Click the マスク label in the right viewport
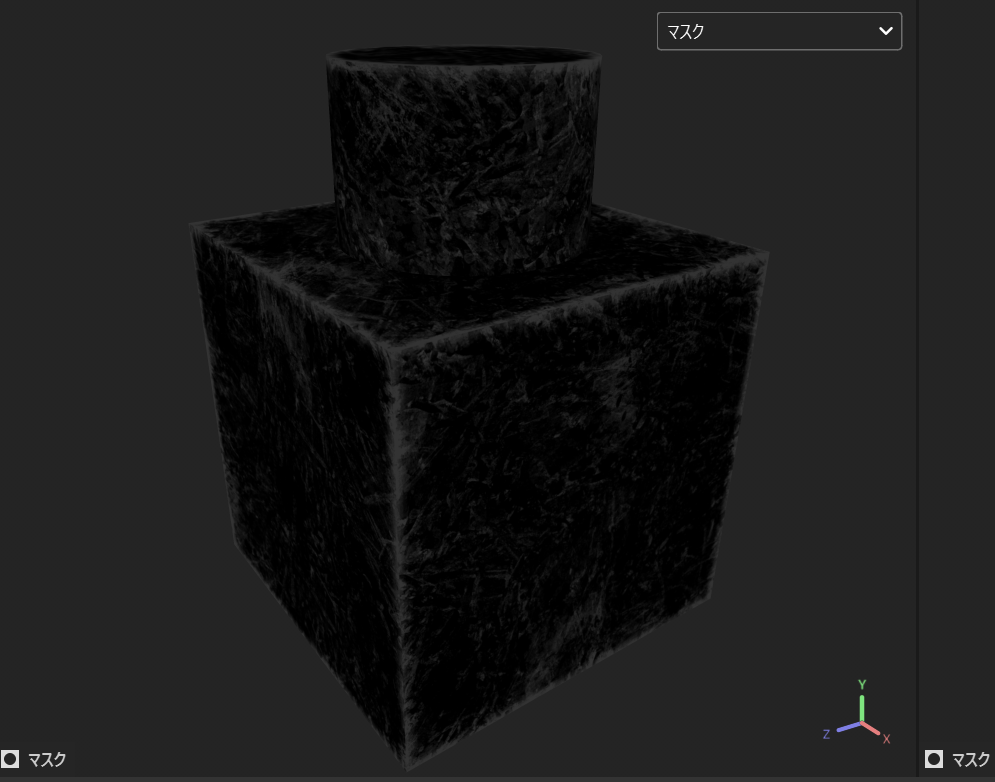 click(970, 759)
